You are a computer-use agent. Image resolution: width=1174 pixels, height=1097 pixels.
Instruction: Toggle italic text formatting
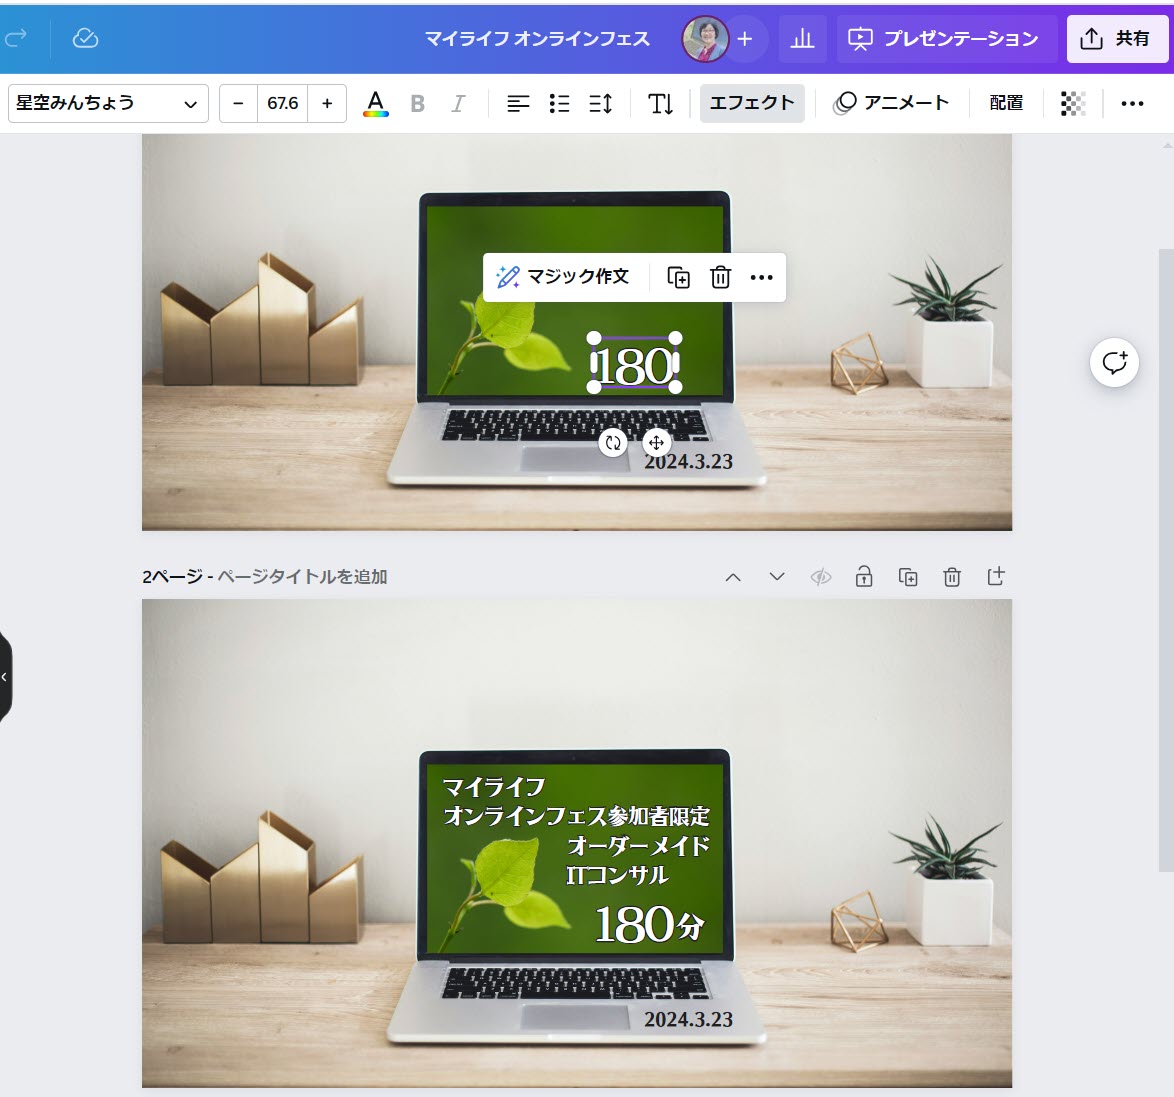458,103
